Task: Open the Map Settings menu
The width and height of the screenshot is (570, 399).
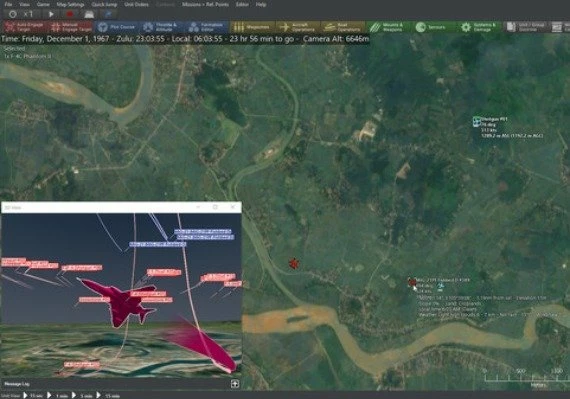Action: (70, 5)
